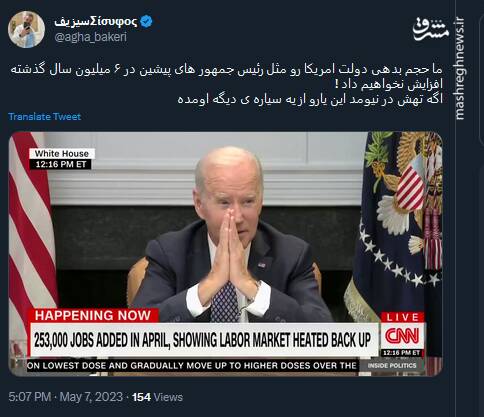Open the 154 Views count
The width and height of the screenshot is (484, 417).
(157, 397)
